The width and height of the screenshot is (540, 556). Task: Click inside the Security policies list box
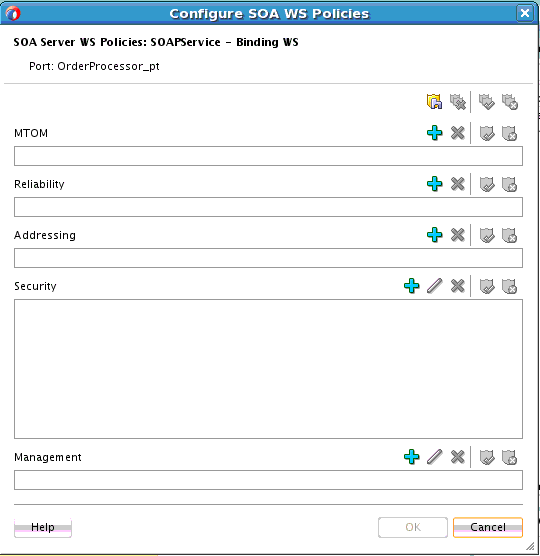pyautogui.click(x=268, y=369)
